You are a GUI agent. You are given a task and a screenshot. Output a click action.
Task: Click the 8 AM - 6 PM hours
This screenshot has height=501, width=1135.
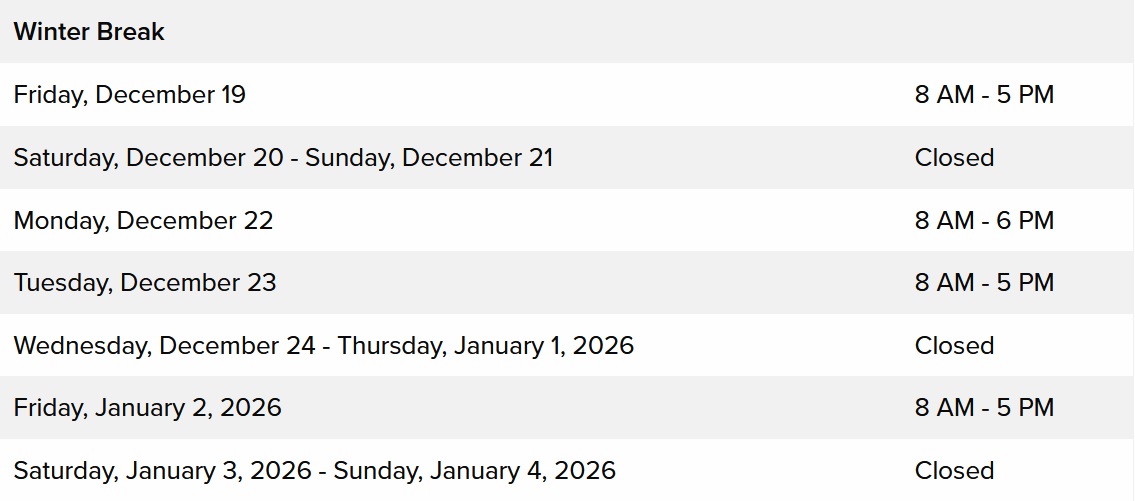point(984,220)
